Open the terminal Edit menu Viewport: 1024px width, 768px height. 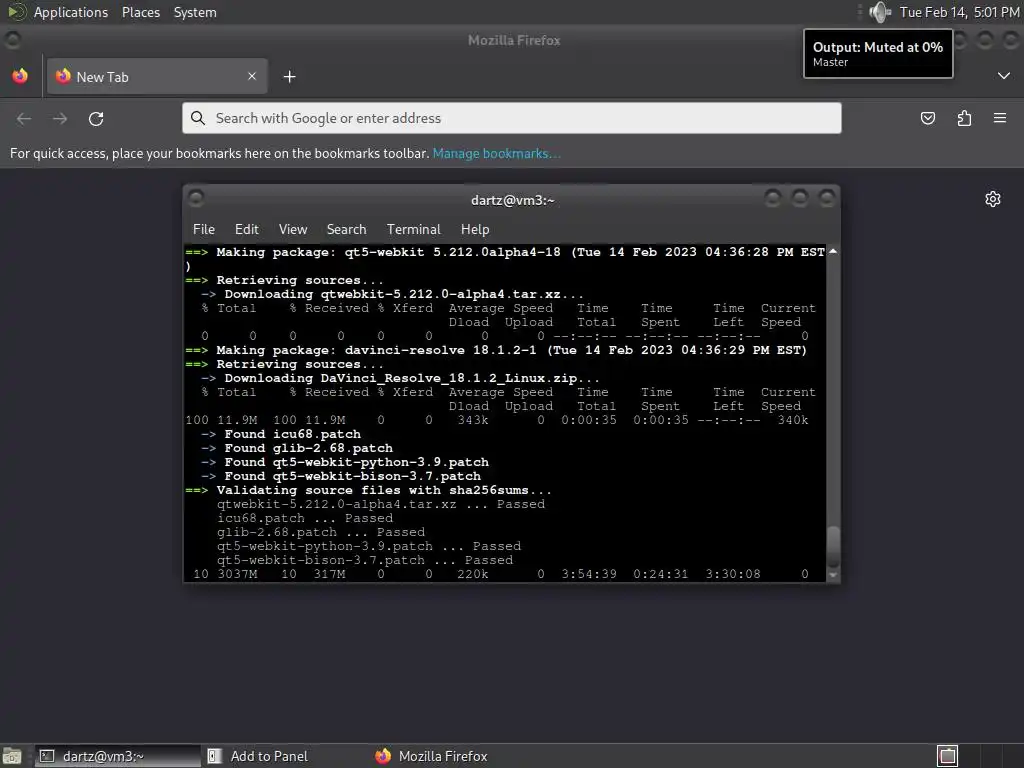246,229
